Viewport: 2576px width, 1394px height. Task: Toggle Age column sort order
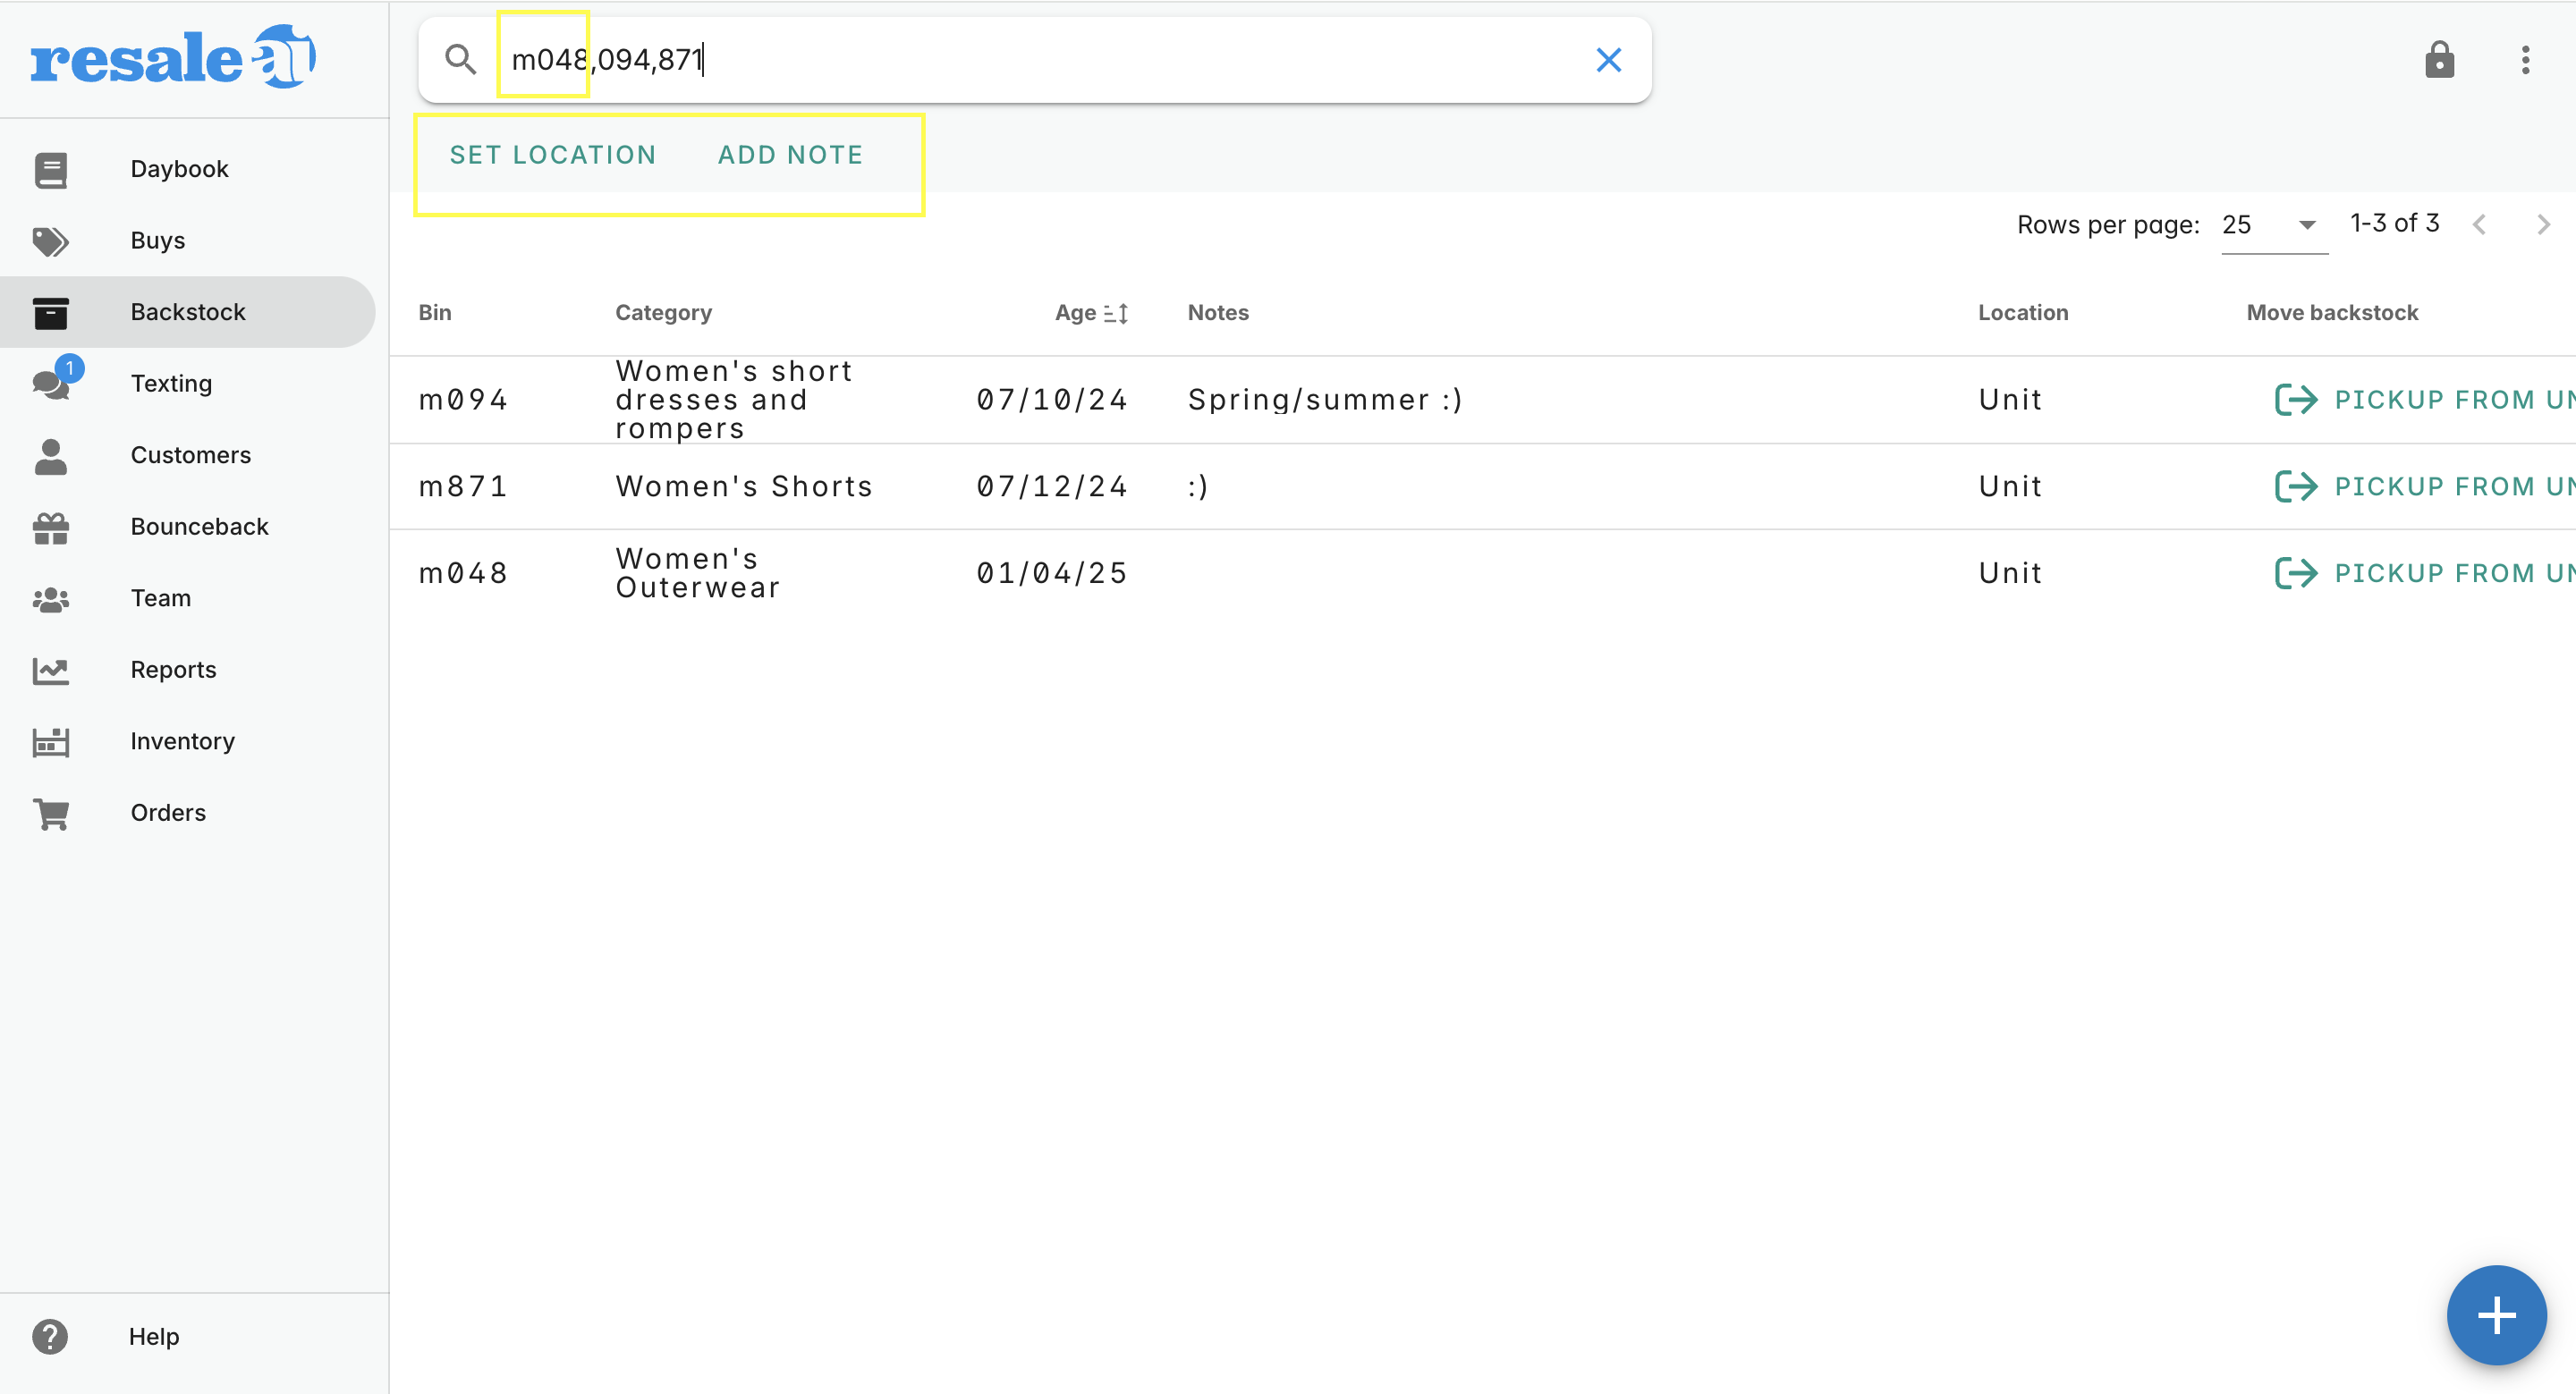(1116, 313)
